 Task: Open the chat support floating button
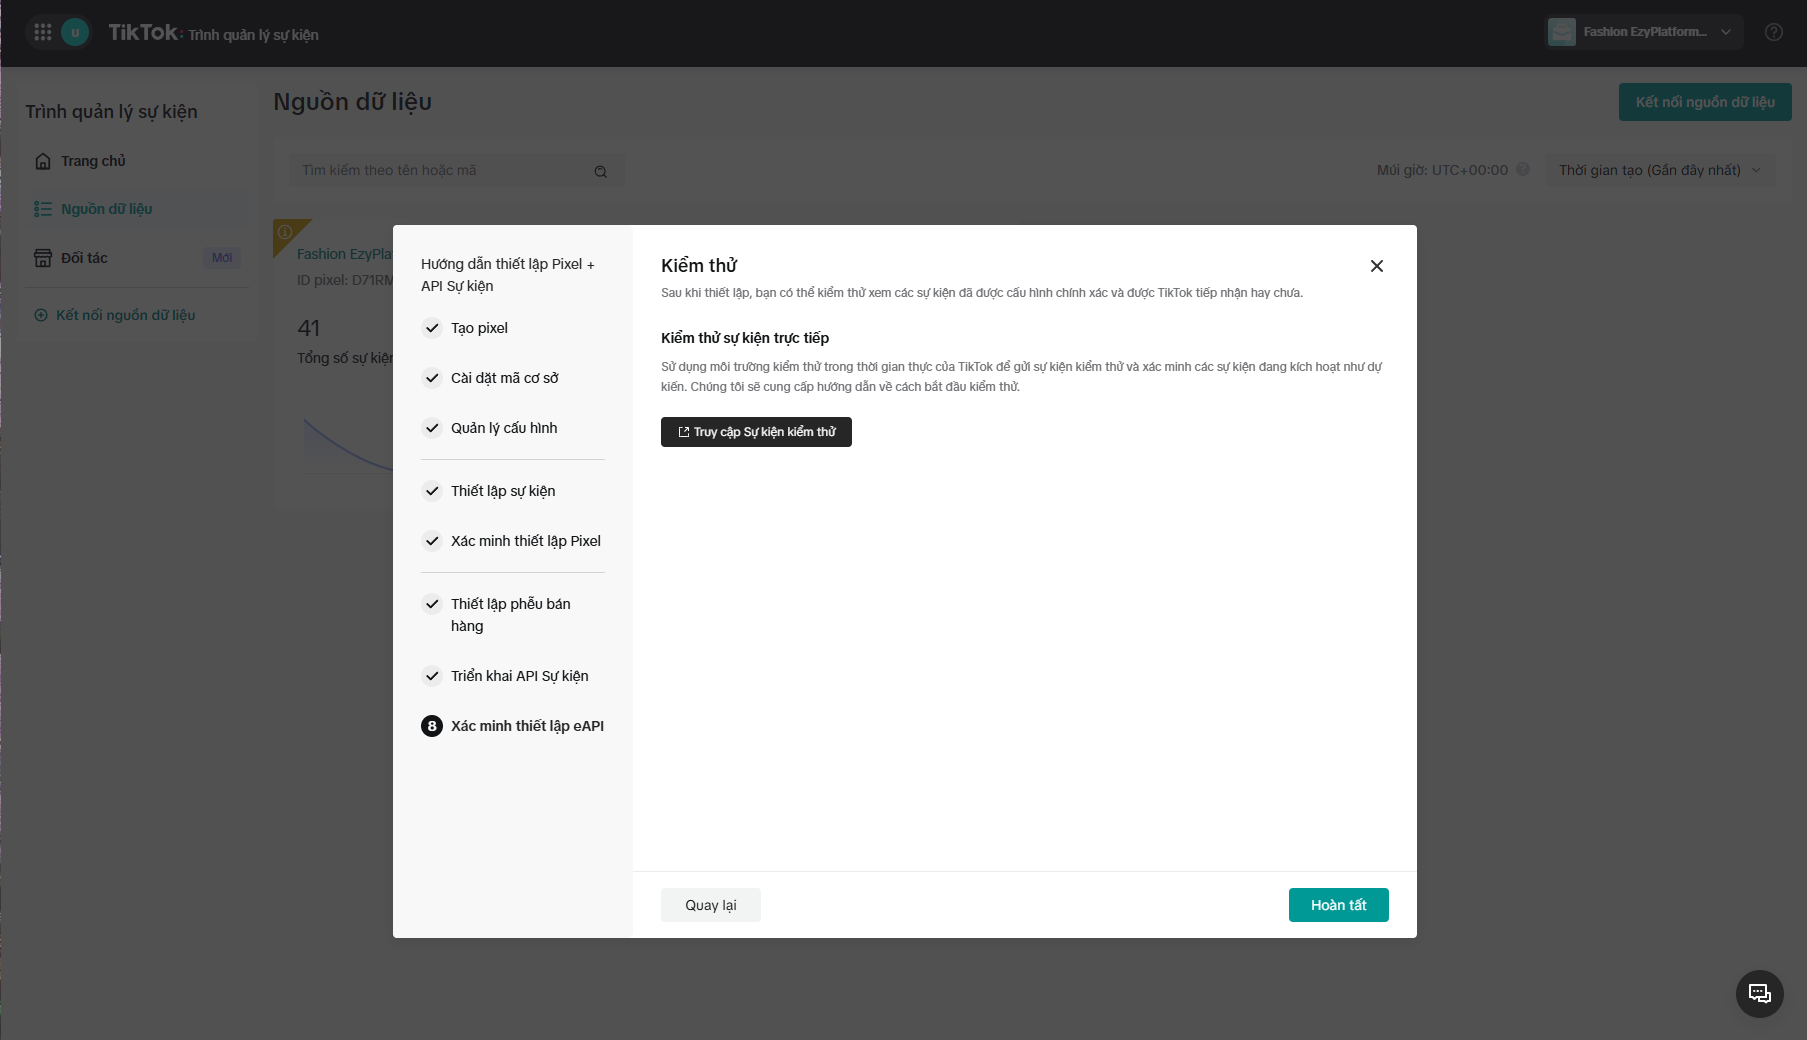pos(1760,993)
